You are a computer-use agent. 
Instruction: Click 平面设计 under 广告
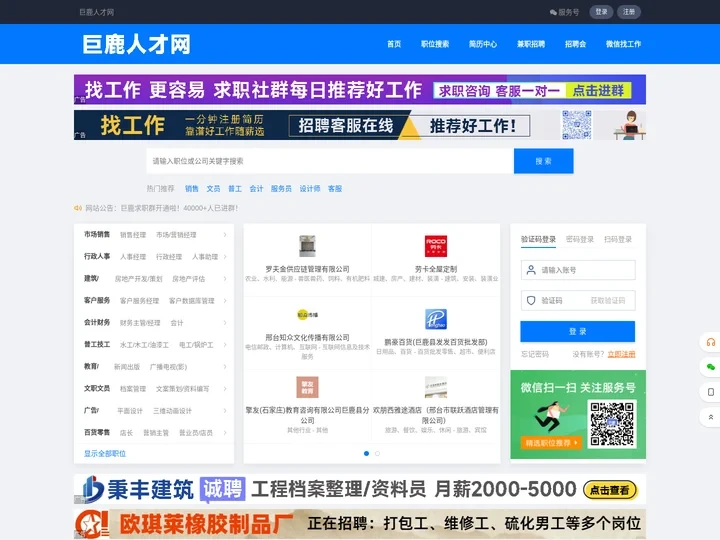tap(130, 411)
